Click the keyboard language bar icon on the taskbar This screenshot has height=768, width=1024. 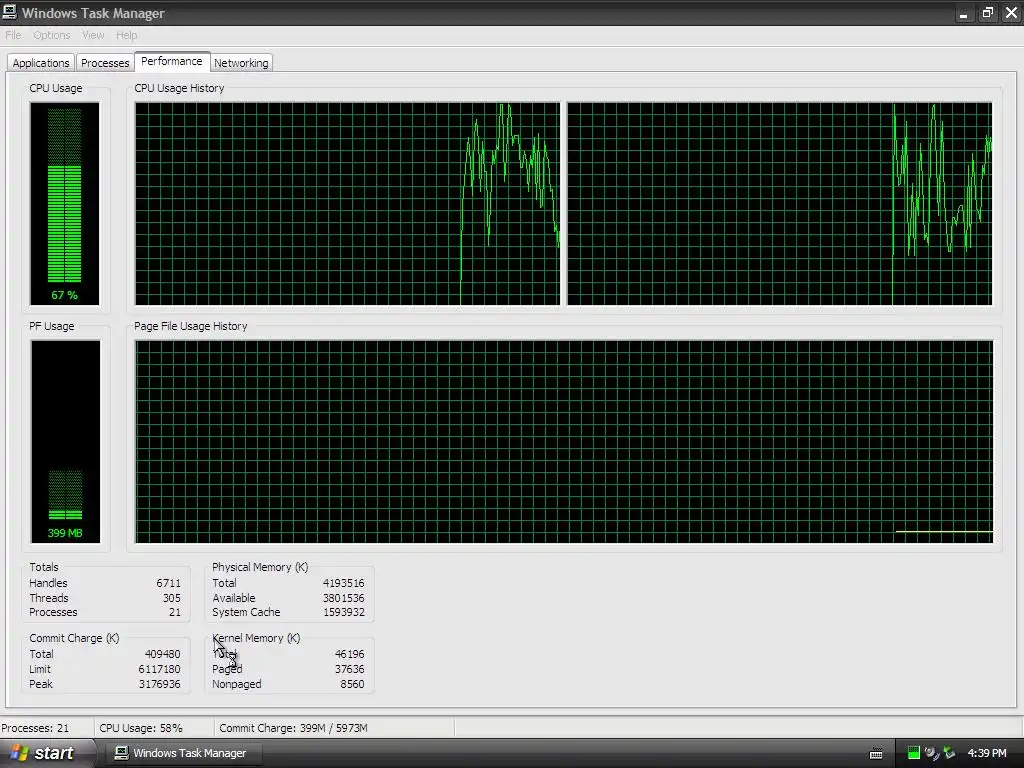point(876,754)
